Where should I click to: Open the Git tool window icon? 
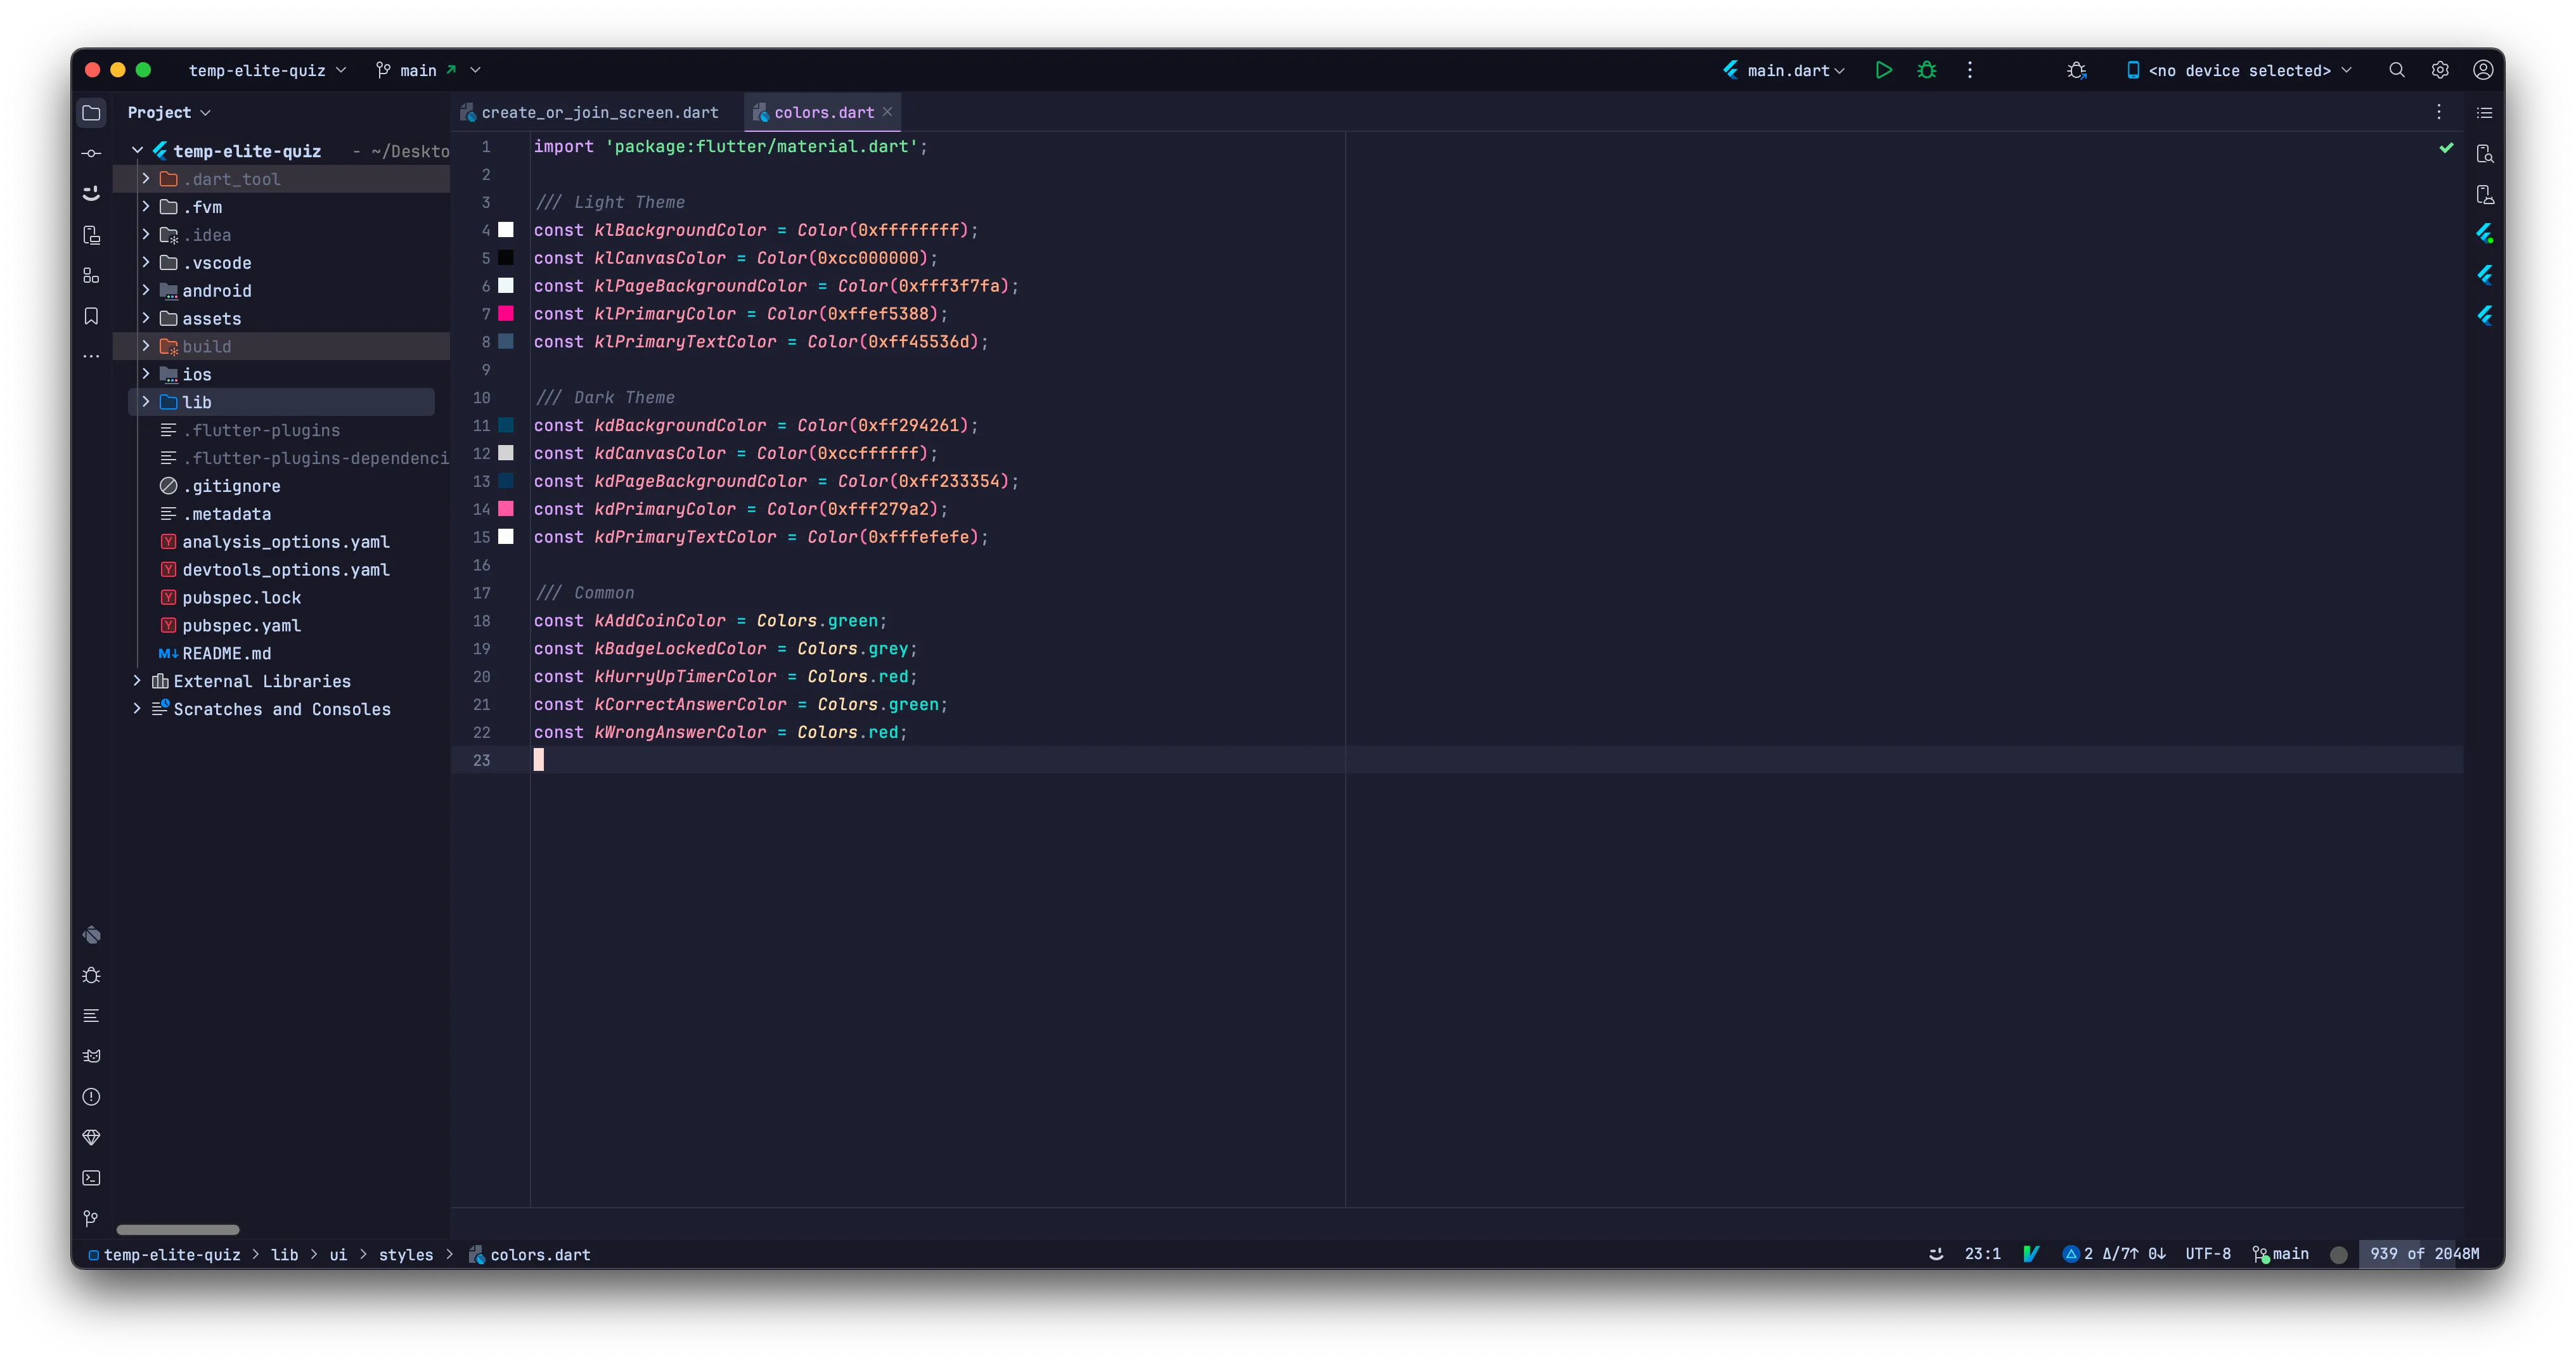91,1218
